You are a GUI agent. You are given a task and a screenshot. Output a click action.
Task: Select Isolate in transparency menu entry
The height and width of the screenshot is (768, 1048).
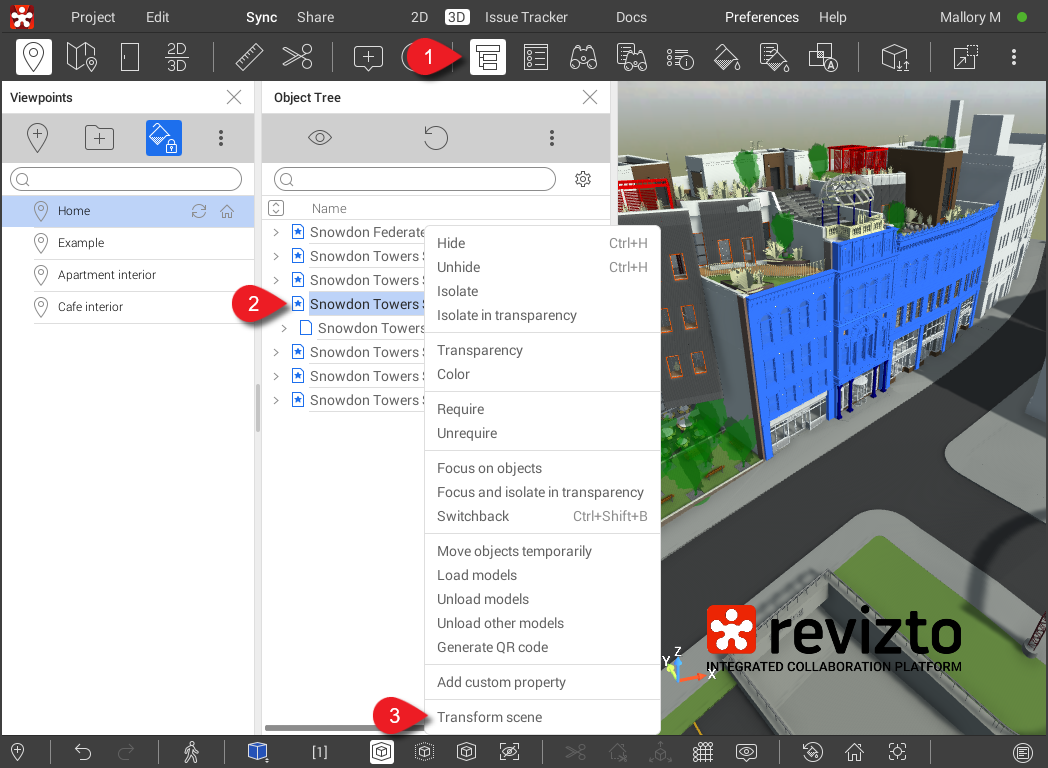point(506,315)
